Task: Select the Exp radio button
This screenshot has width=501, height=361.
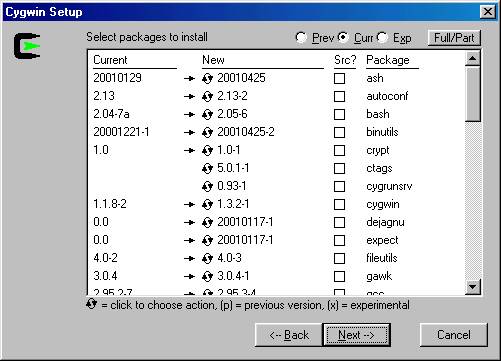Action: tap(382, 37)
